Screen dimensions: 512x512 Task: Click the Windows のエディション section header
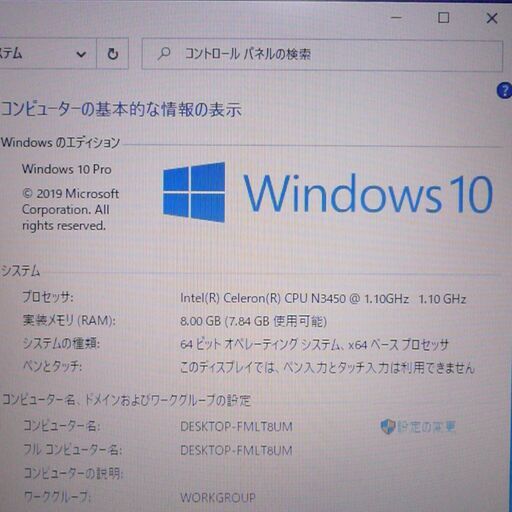[60, 142]
